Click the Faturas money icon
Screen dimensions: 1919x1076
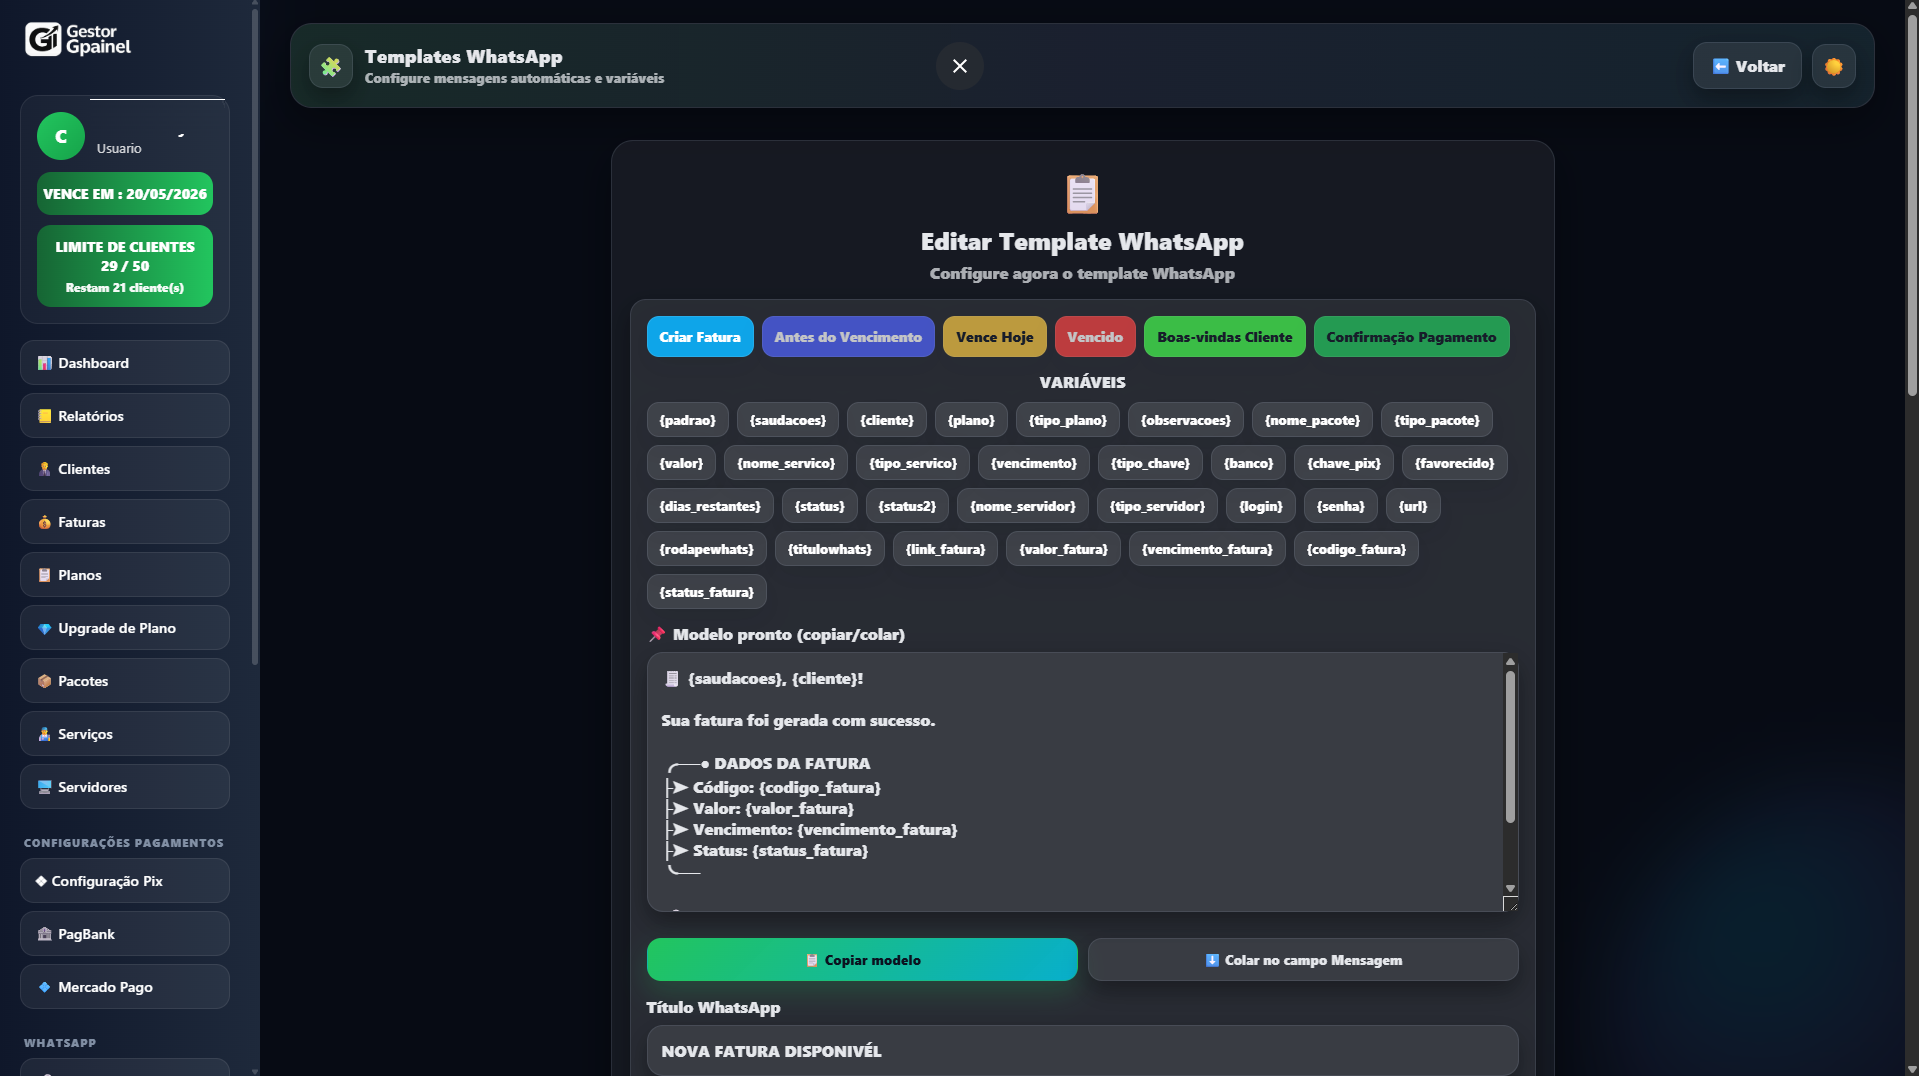[x=44, y=522]
